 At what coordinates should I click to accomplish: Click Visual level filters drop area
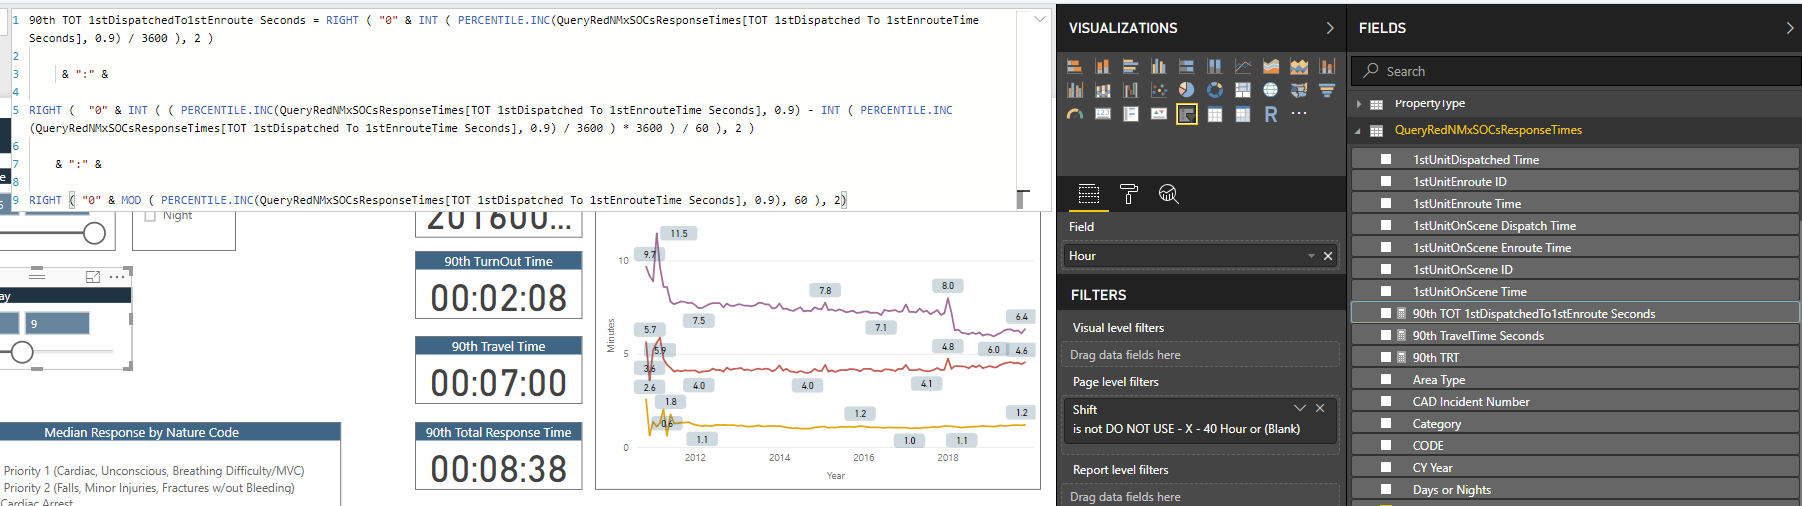coord(1200,355)
